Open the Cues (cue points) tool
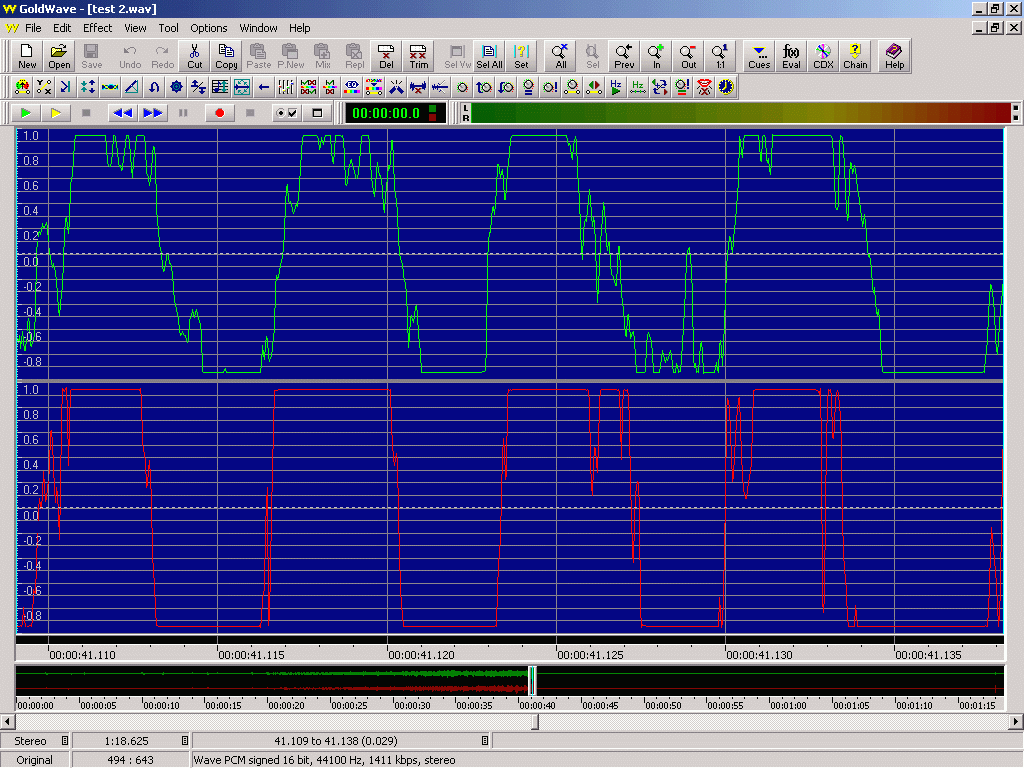 (x=758, y=56)
